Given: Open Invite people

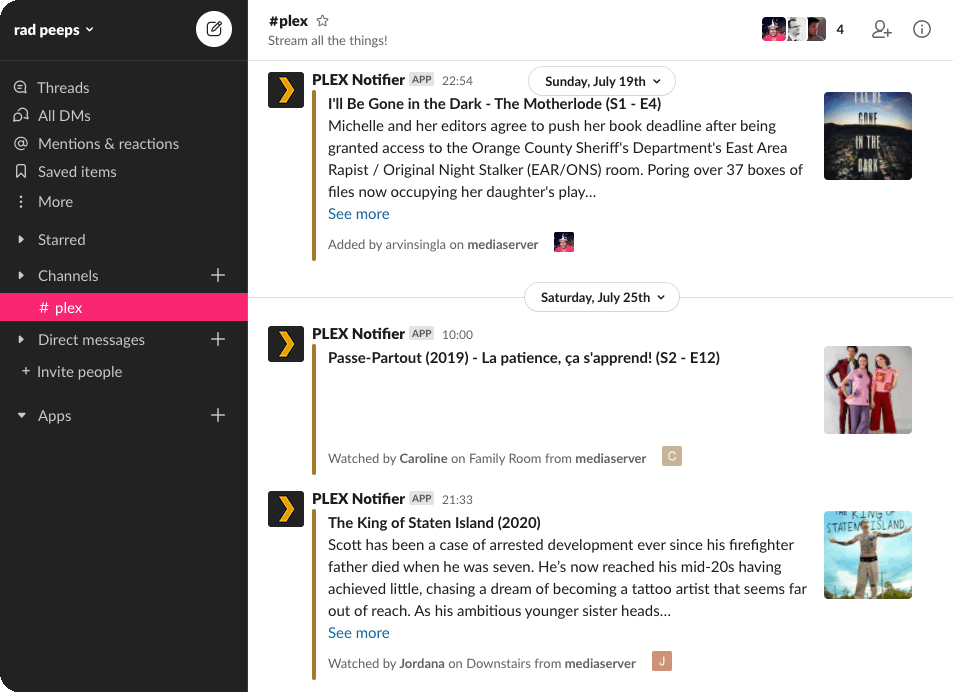Looking at the screenshot, I should (78, 371).
